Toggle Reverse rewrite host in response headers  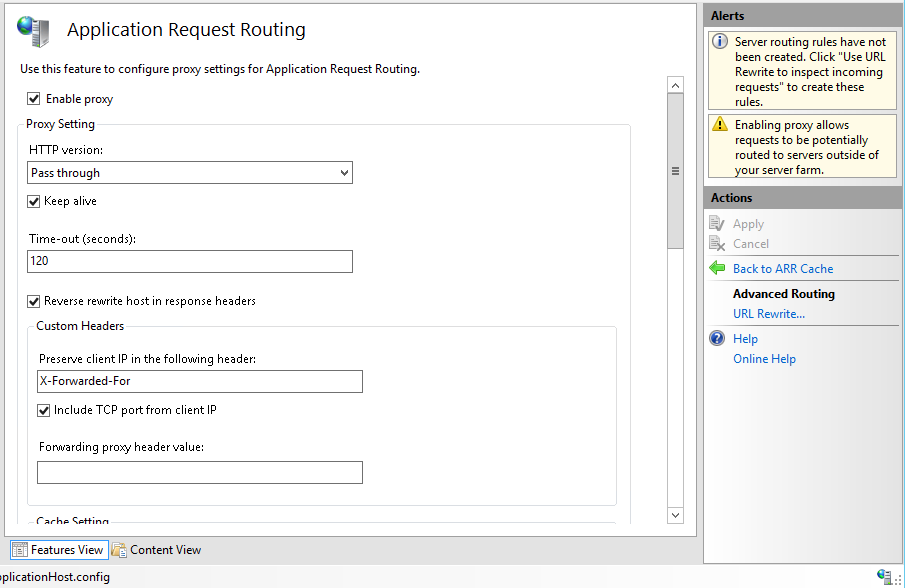pos(33,301)
